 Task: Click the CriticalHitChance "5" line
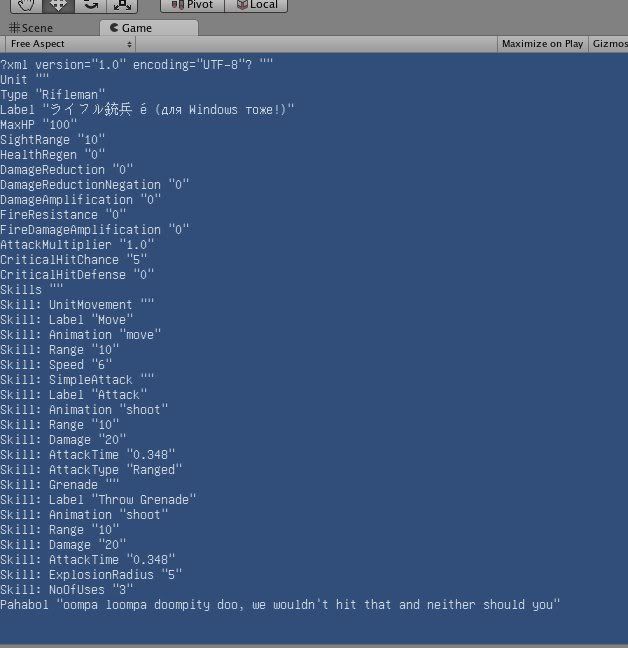[x=74, y=260]
